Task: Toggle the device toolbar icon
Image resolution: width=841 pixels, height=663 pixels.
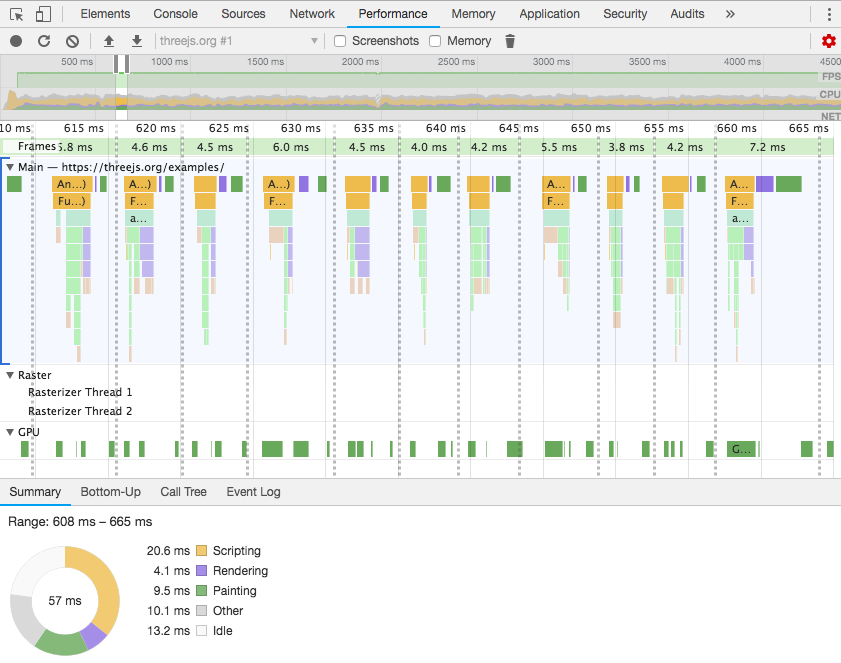Action: pos(43,14)
